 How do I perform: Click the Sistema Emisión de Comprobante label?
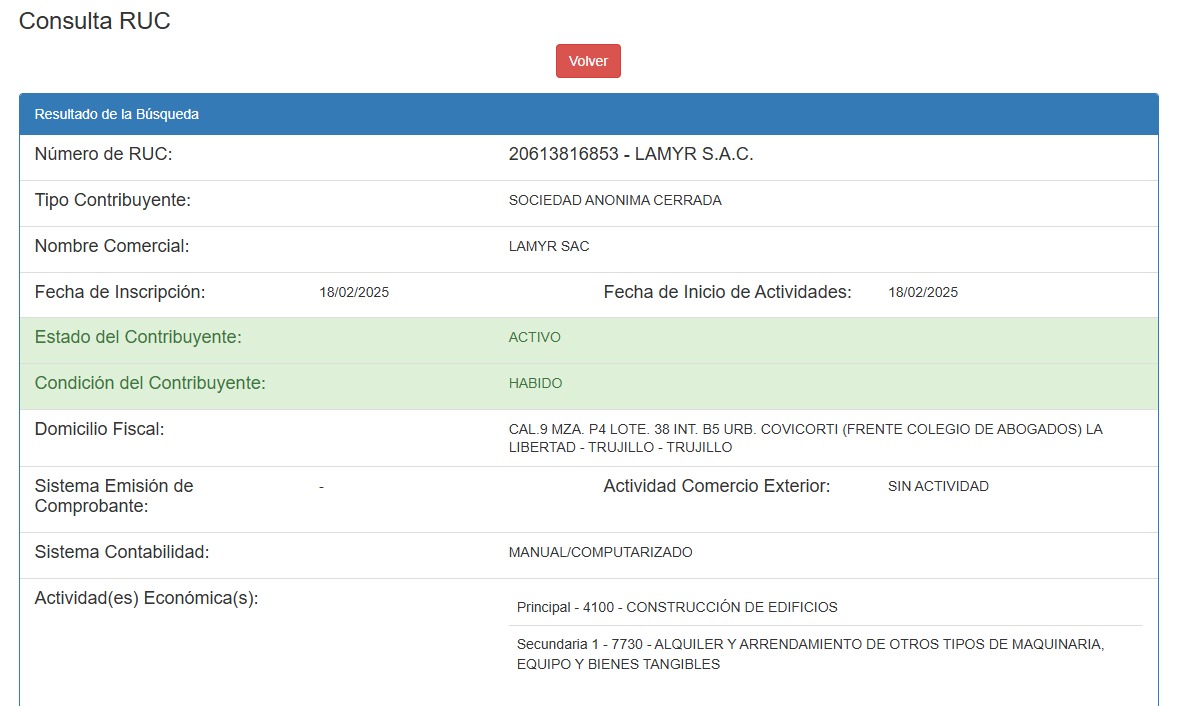click(x=114, y=496)
